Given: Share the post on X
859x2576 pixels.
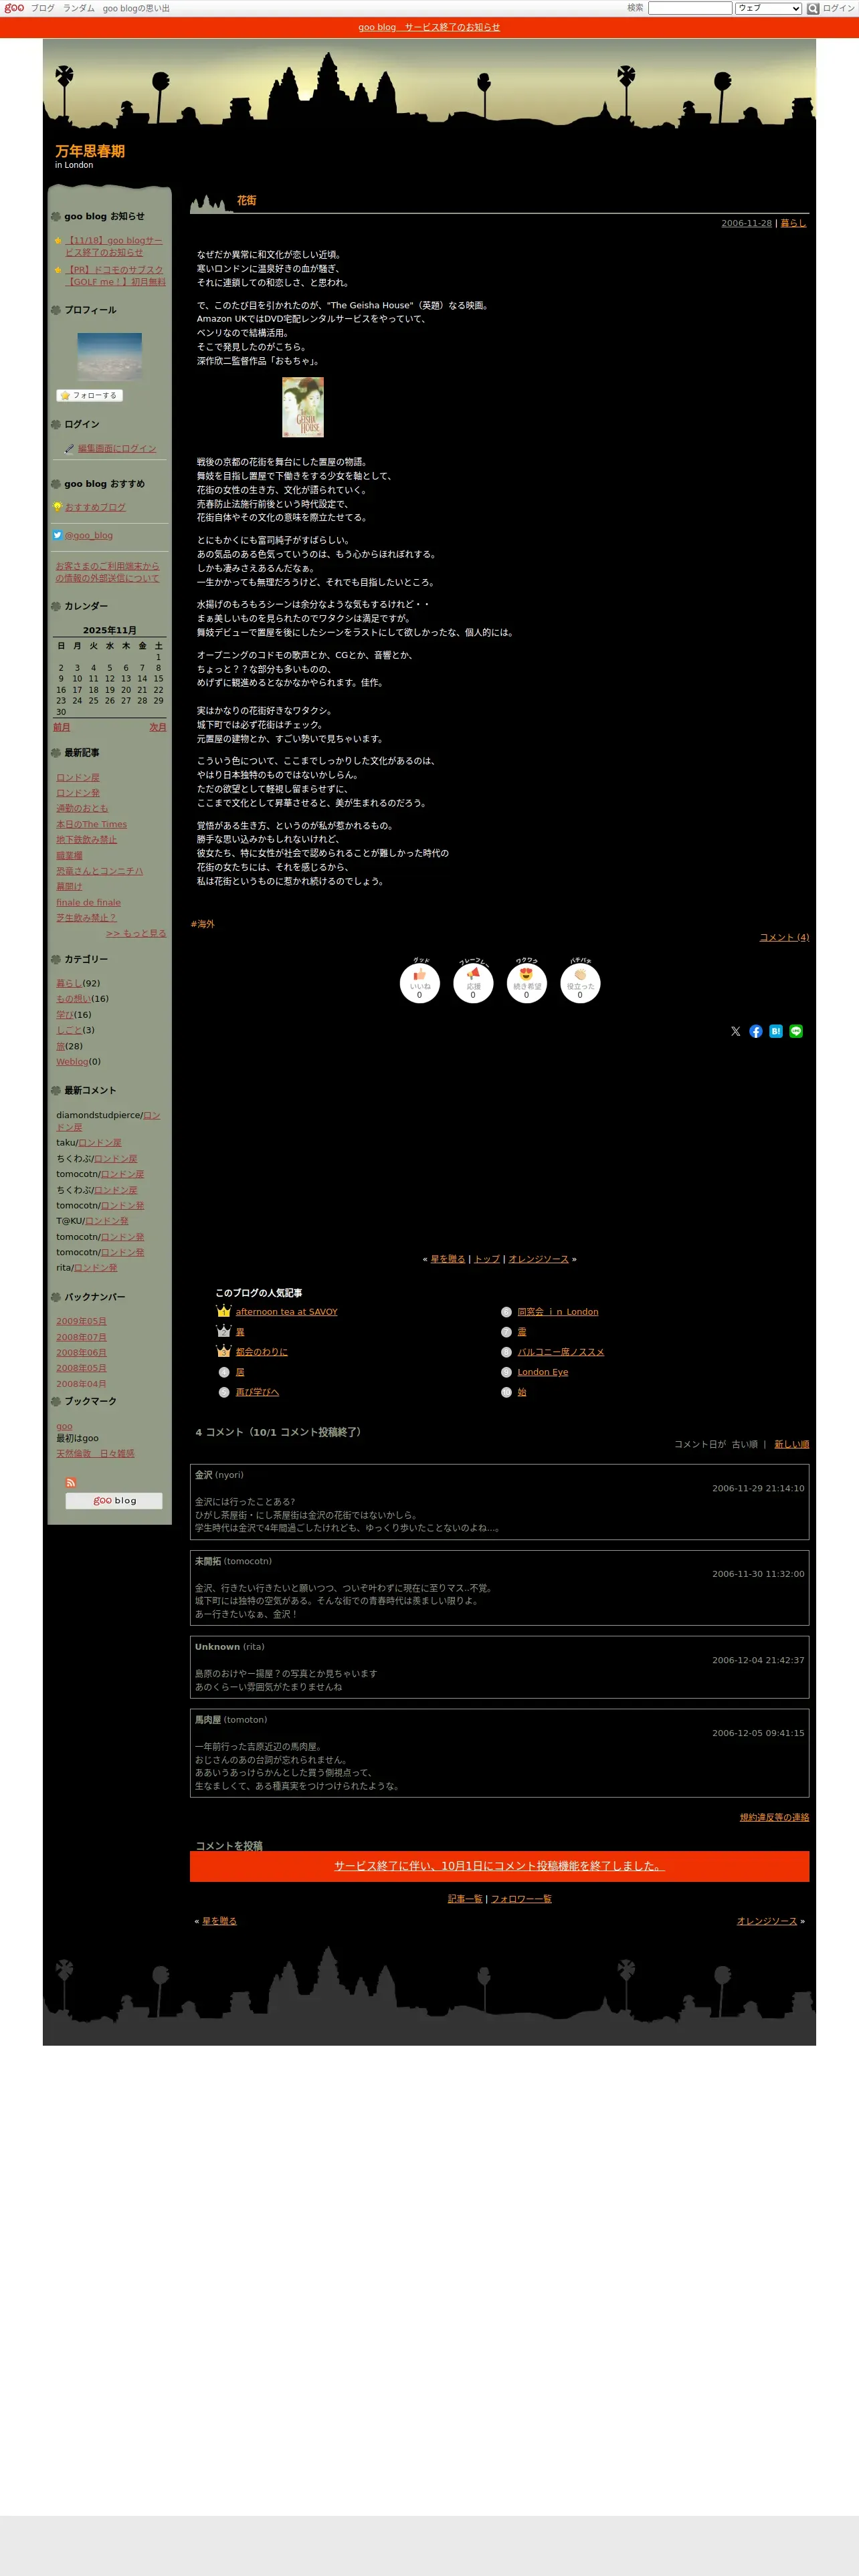Looking at the screenshot, I should pyautogui.click(x=736, y=1031).
